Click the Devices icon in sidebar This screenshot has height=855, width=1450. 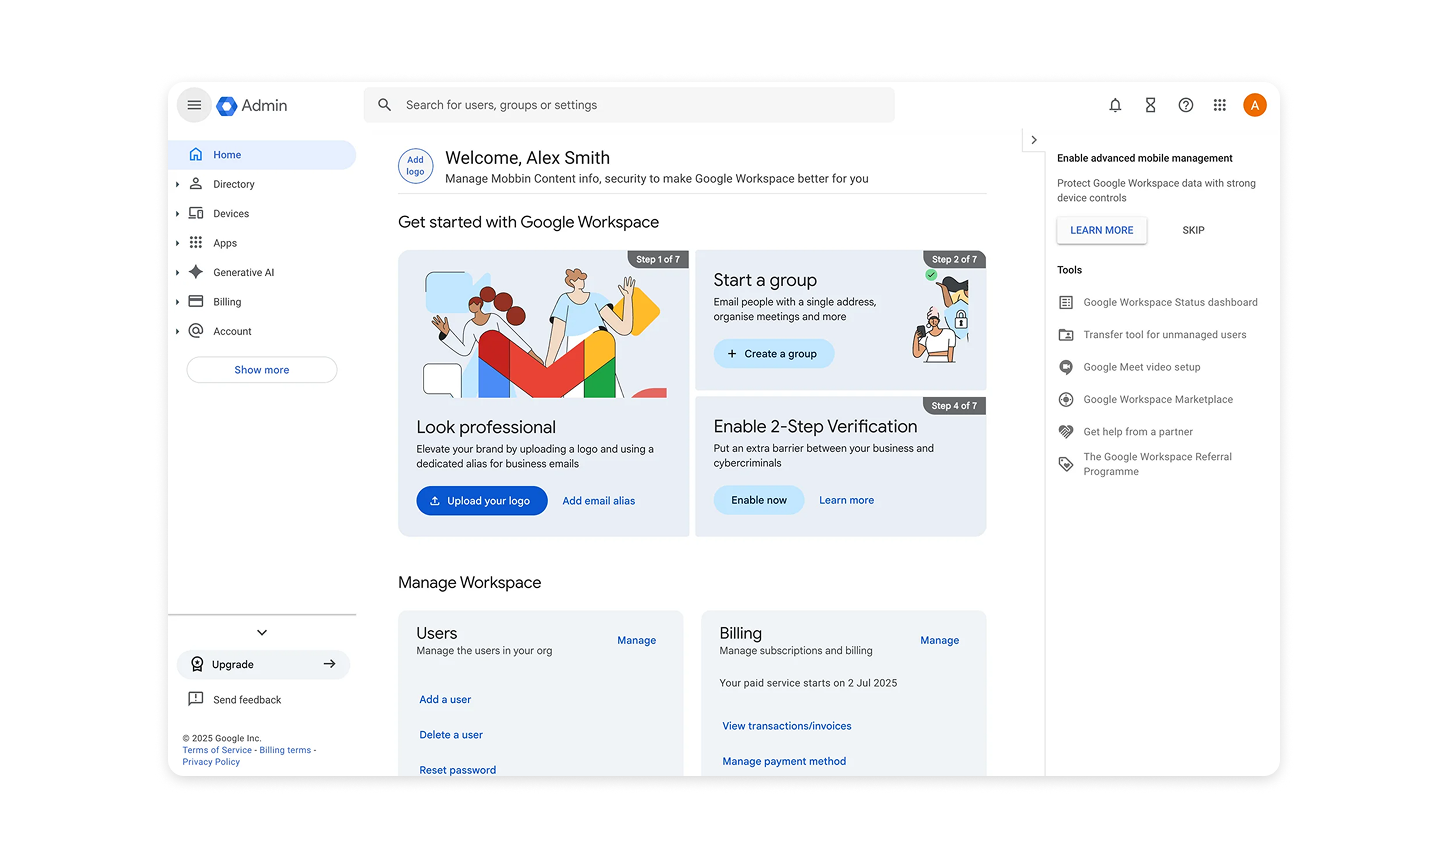196,213
